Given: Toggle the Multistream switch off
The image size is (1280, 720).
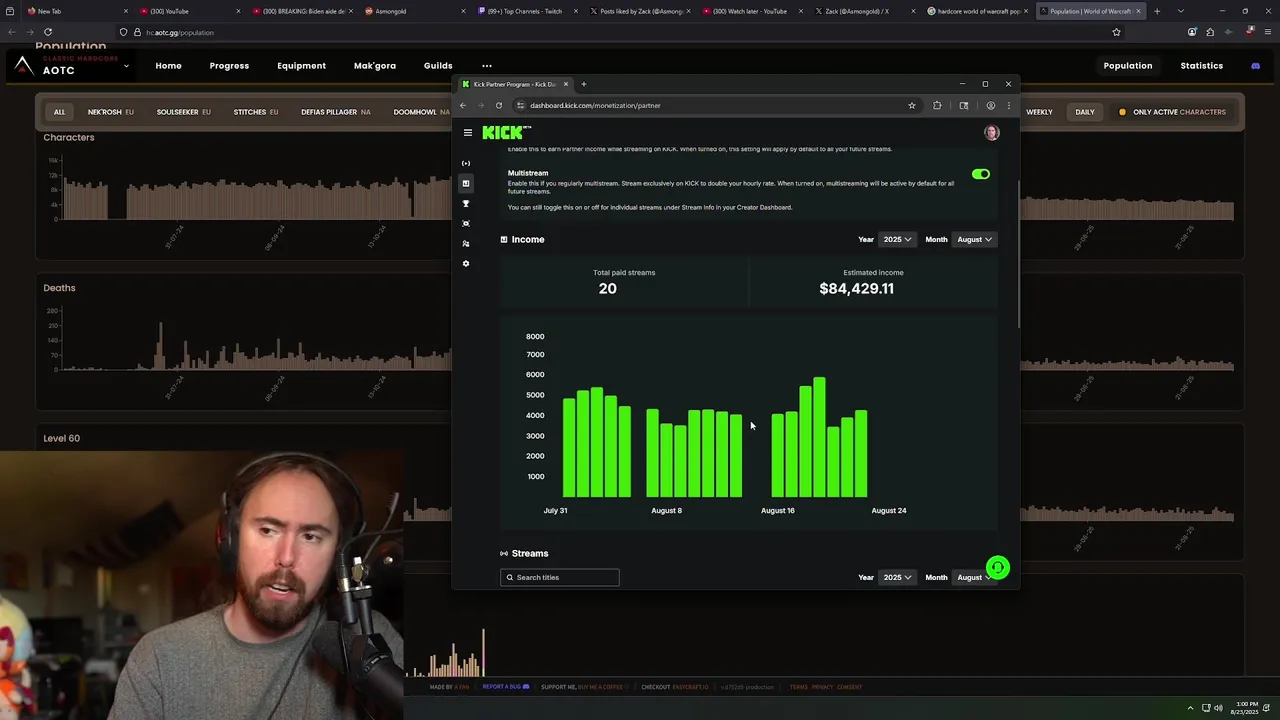Looking at the screenshot, I should coord(981,174).
